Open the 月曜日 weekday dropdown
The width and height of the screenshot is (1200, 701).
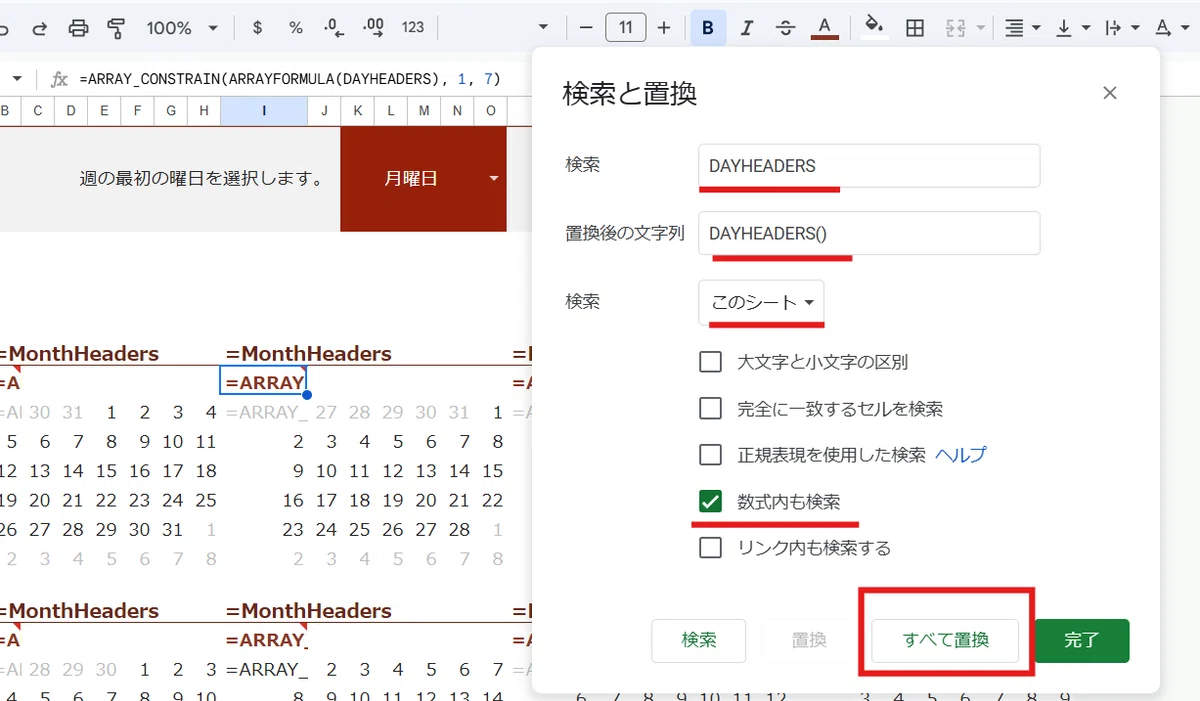coord(493,179)
